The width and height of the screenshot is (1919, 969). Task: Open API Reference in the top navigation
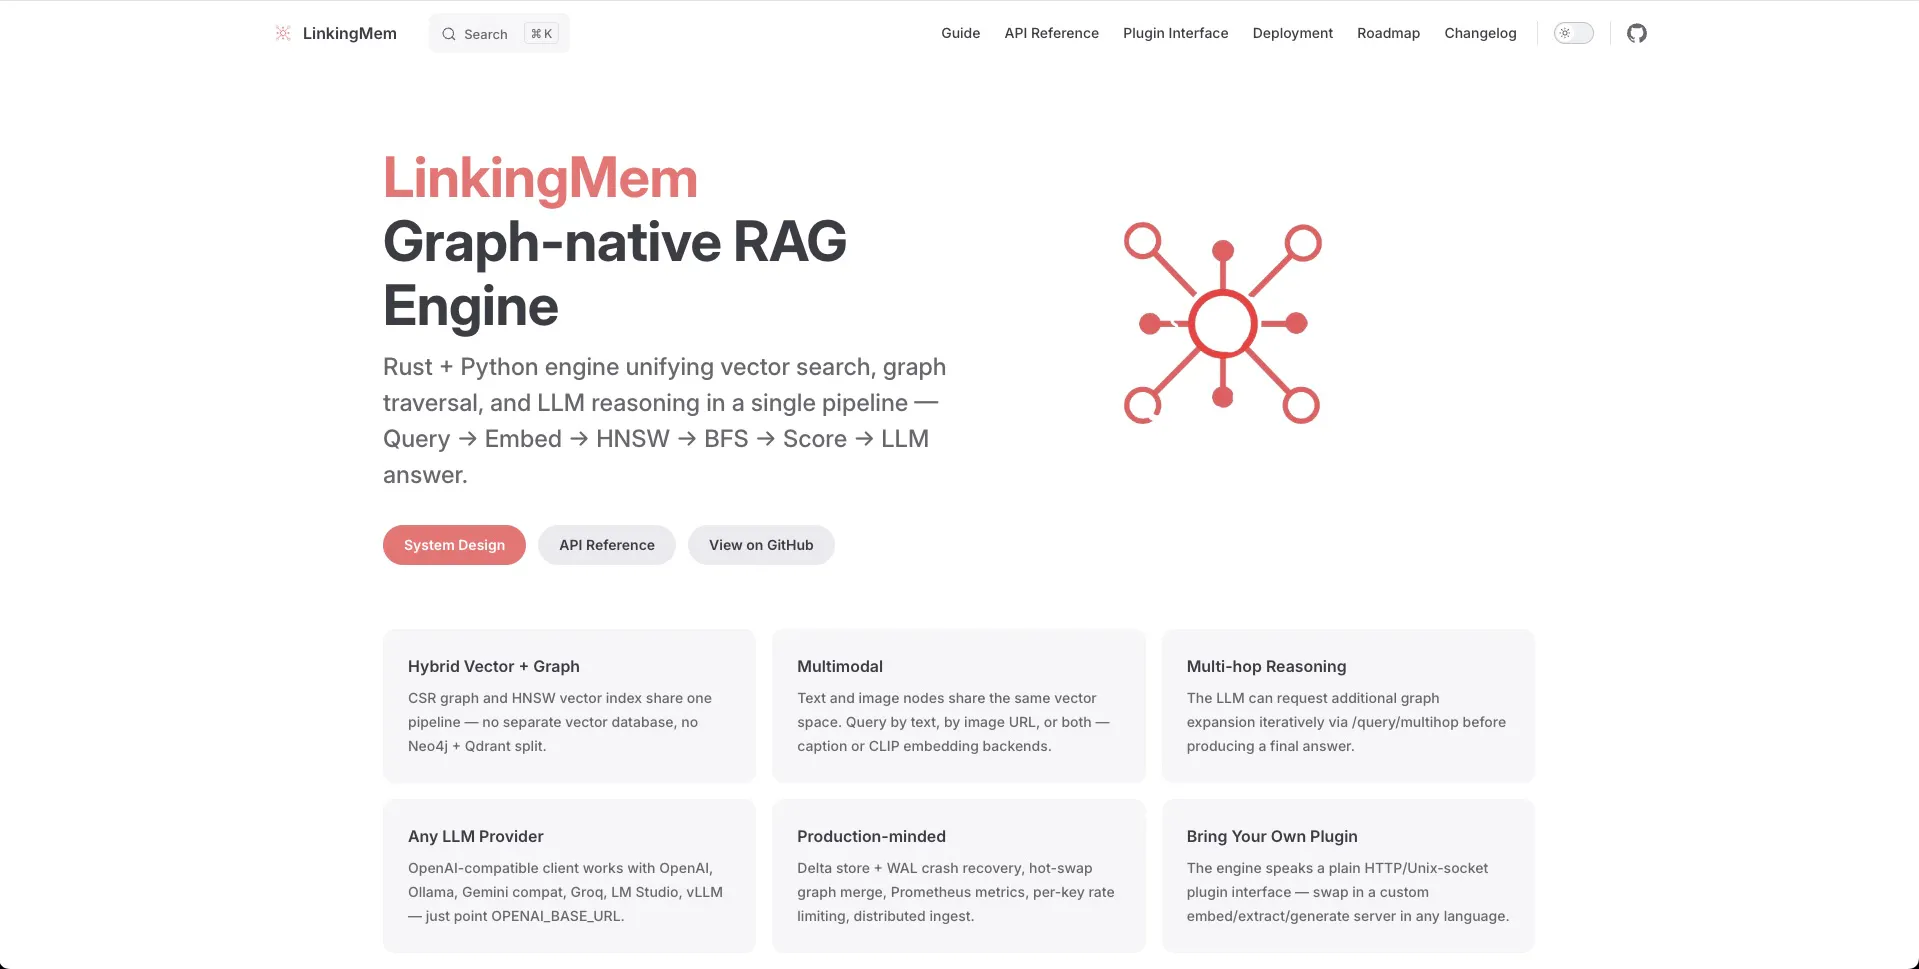coord(1051,33)
